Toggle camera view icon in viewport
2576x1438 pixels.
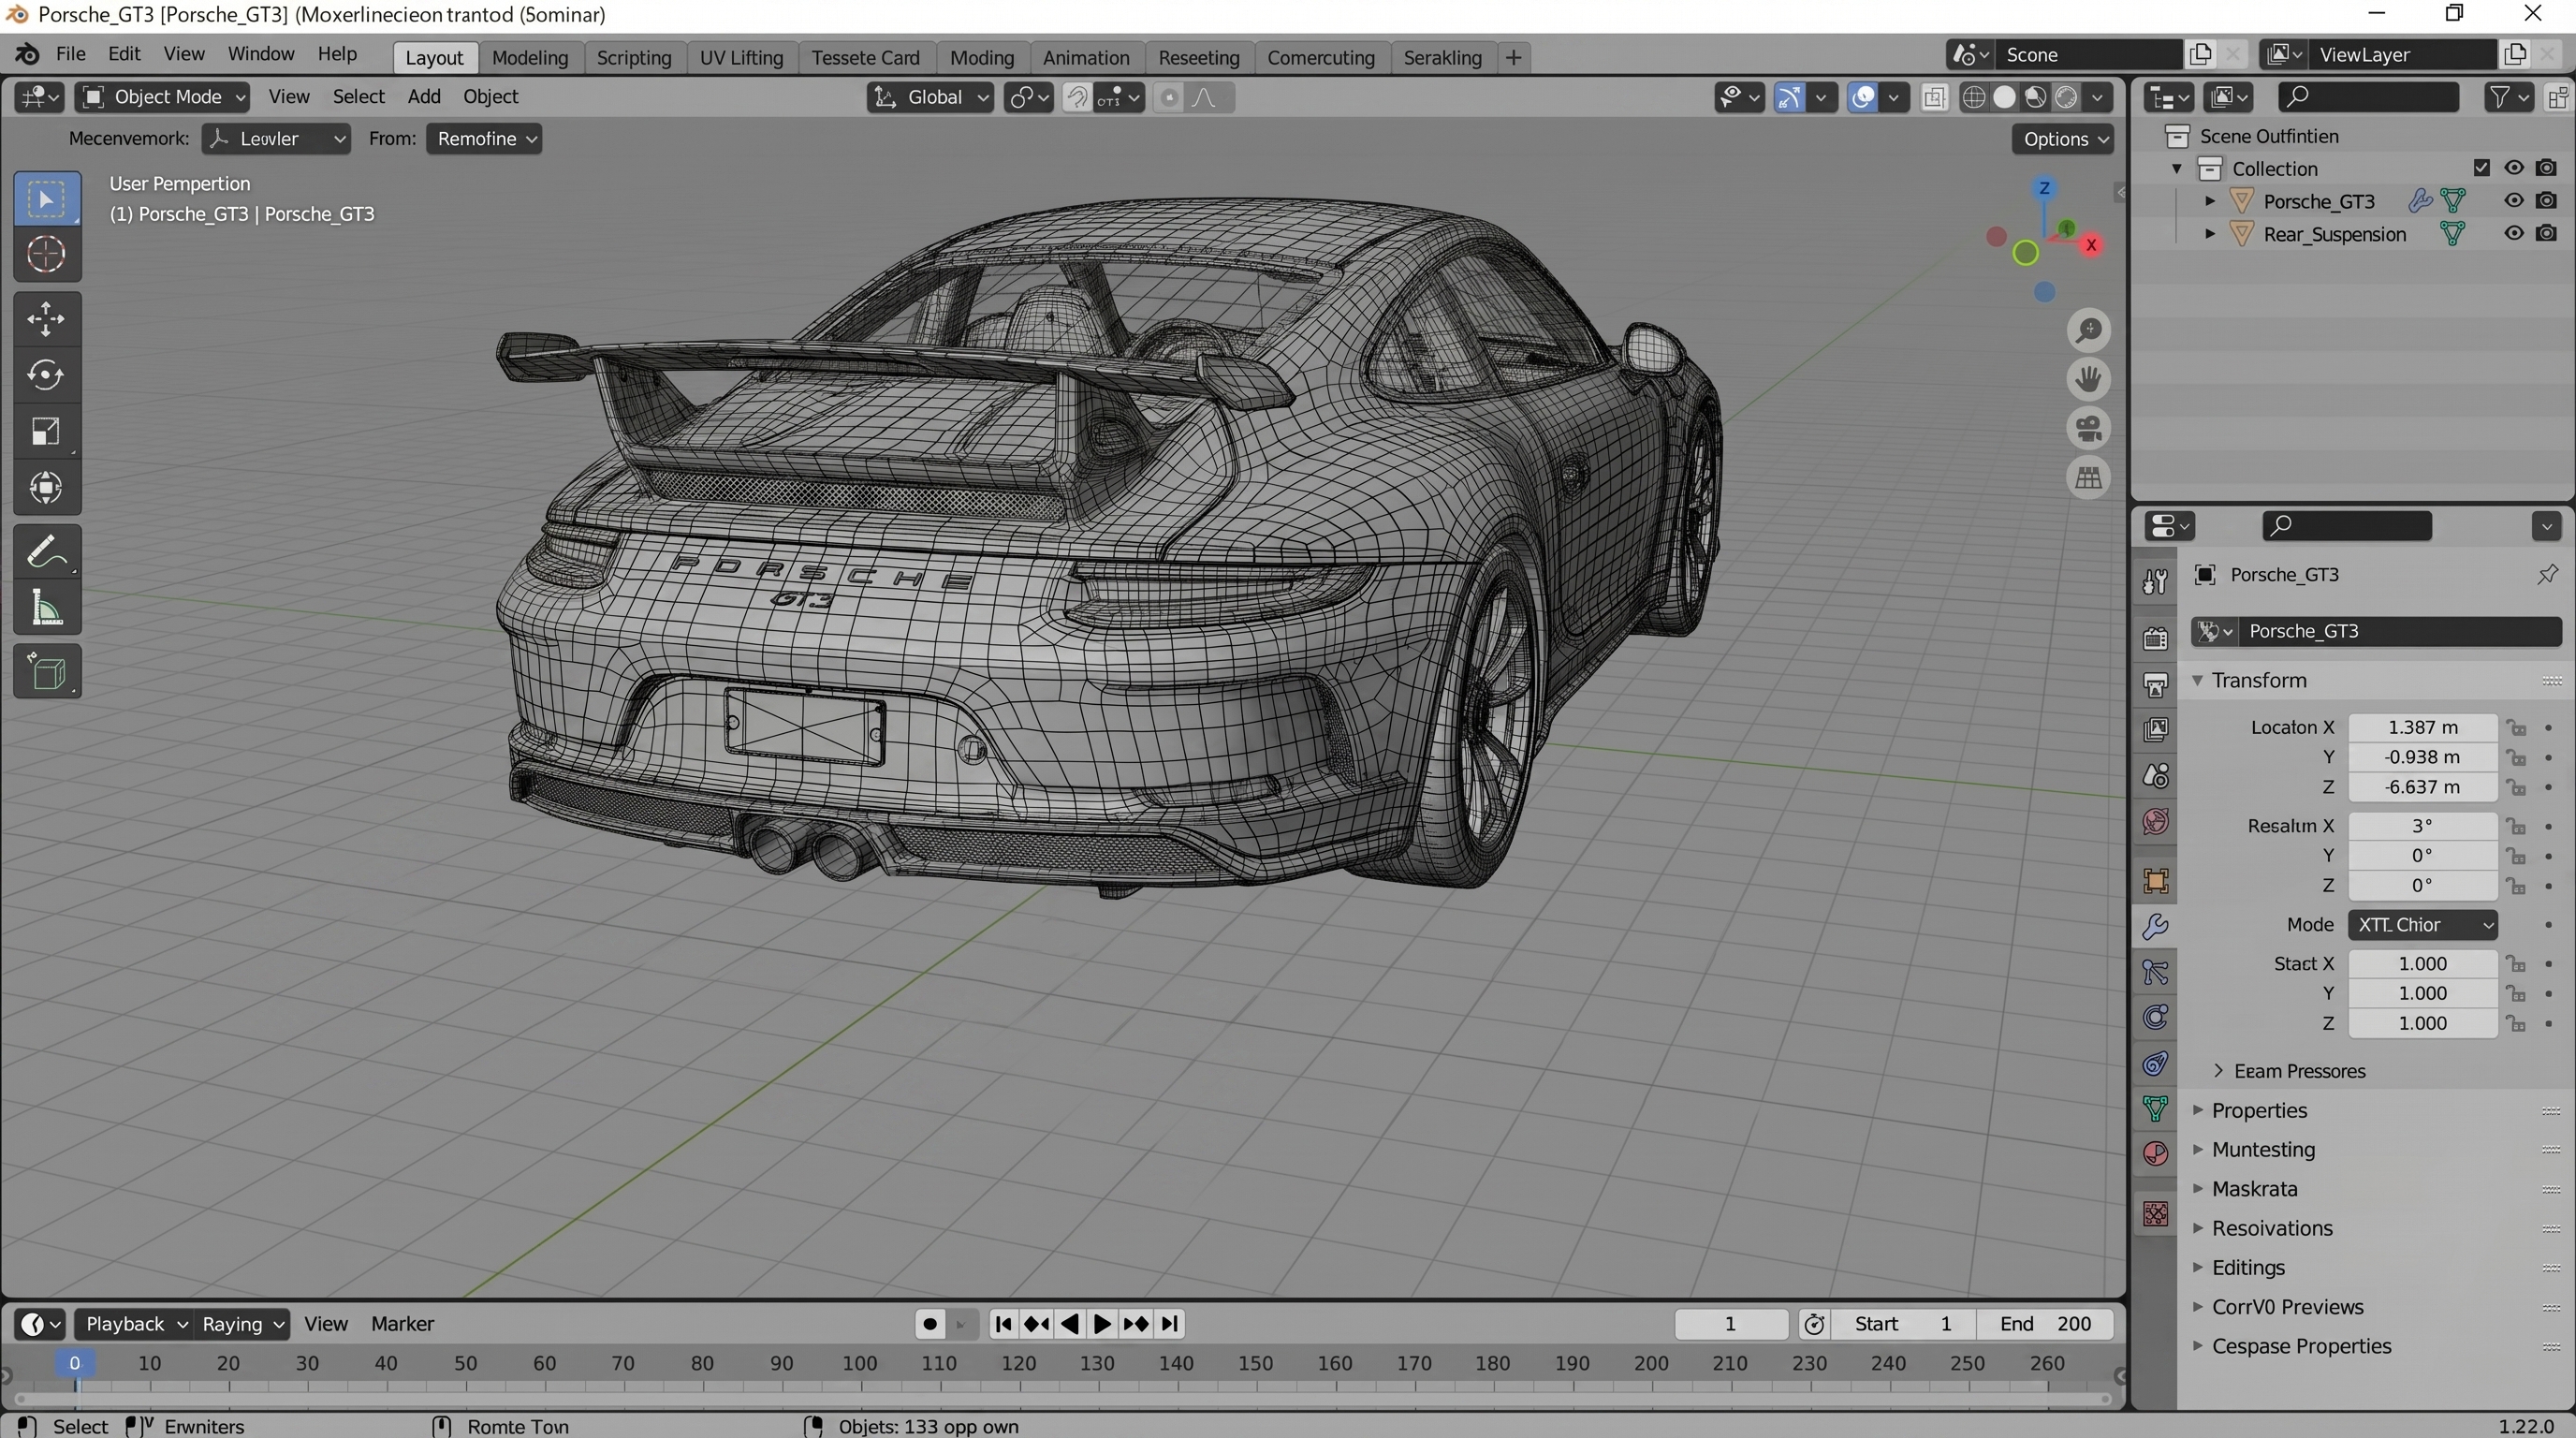2088,429
